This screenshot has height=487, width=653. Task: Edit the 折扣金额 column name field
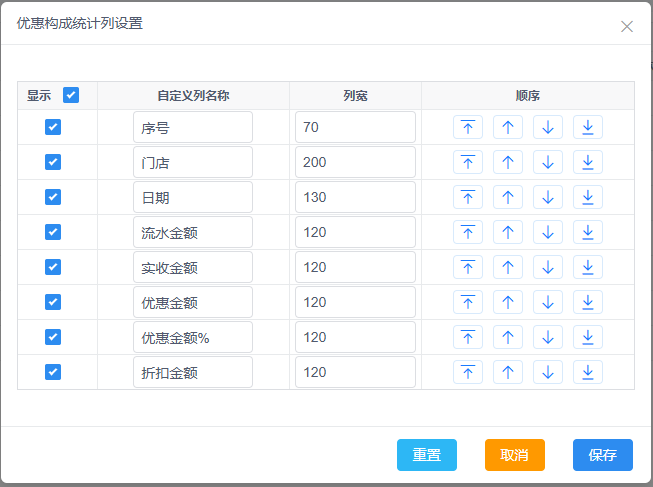[x=193, y=372]
